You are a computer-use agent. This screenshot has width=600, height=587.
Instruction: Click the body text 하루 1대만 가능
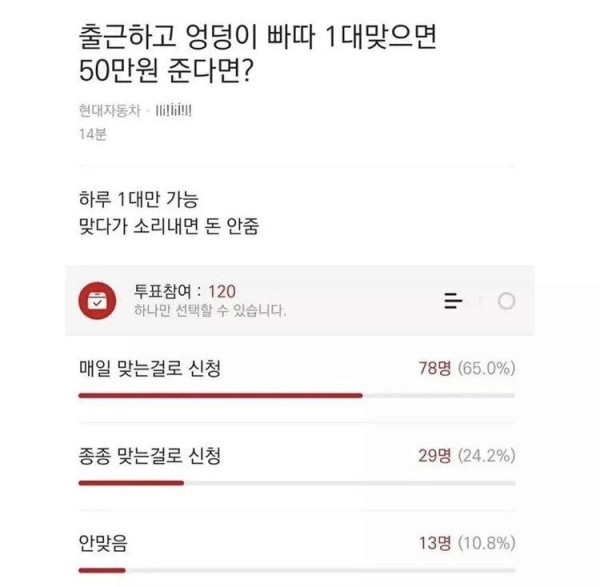(139, 199)
